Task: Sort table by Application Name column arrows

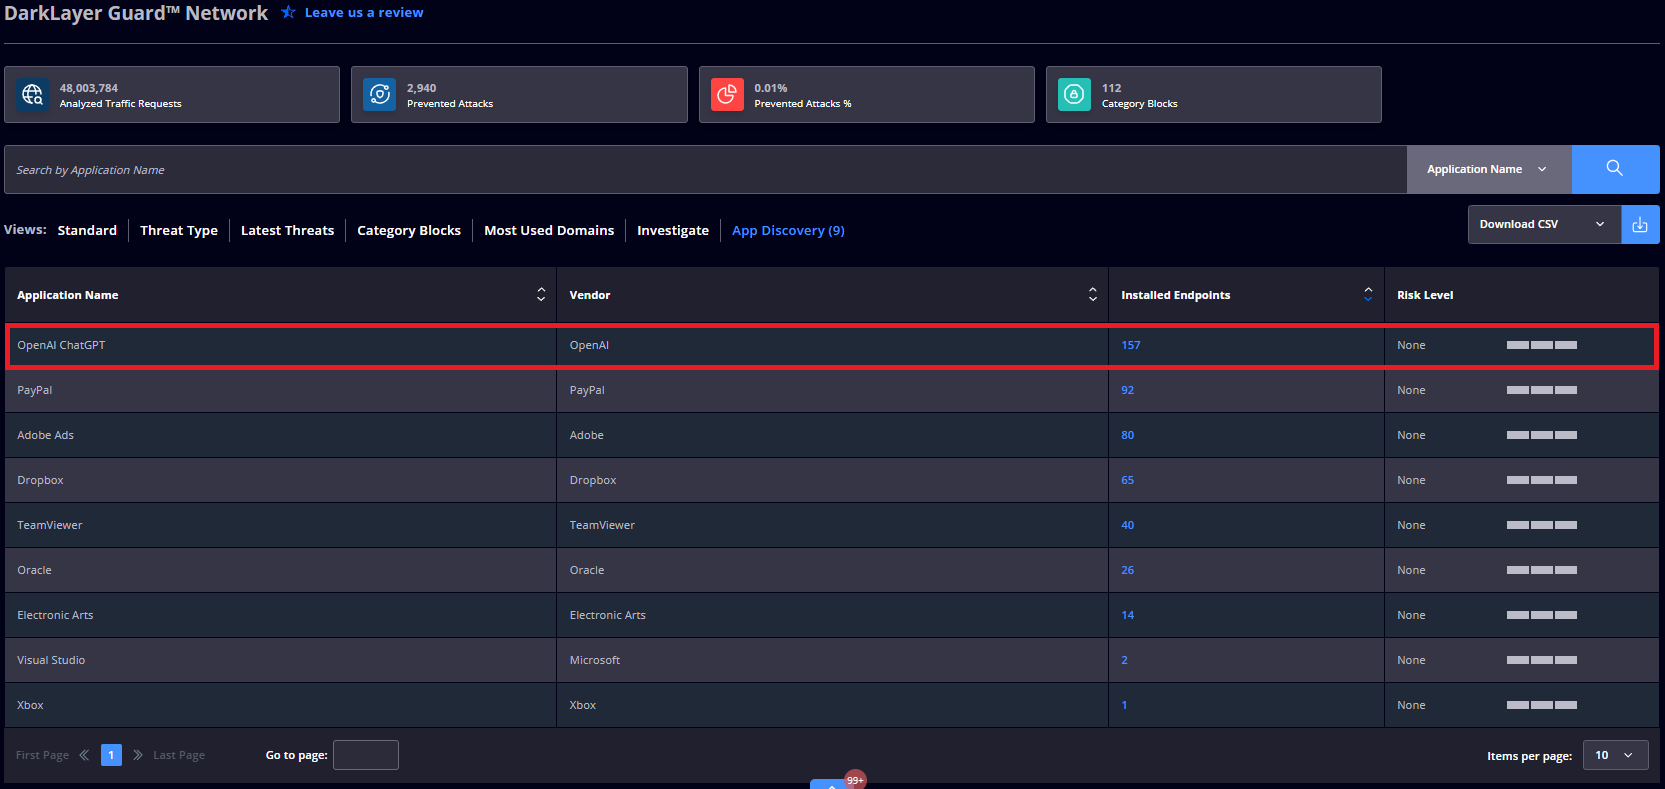Action: click(541, 294)
